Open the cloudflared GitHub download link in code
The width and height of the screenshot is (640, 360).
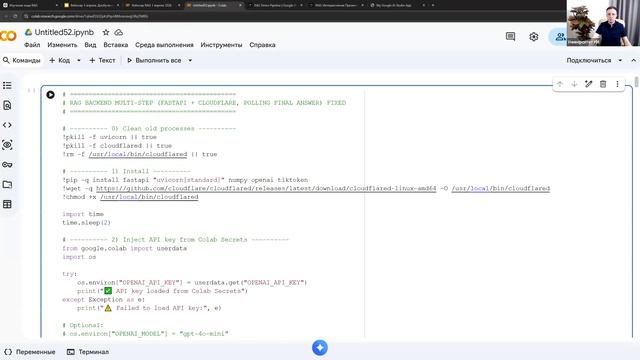pos(266,189)
